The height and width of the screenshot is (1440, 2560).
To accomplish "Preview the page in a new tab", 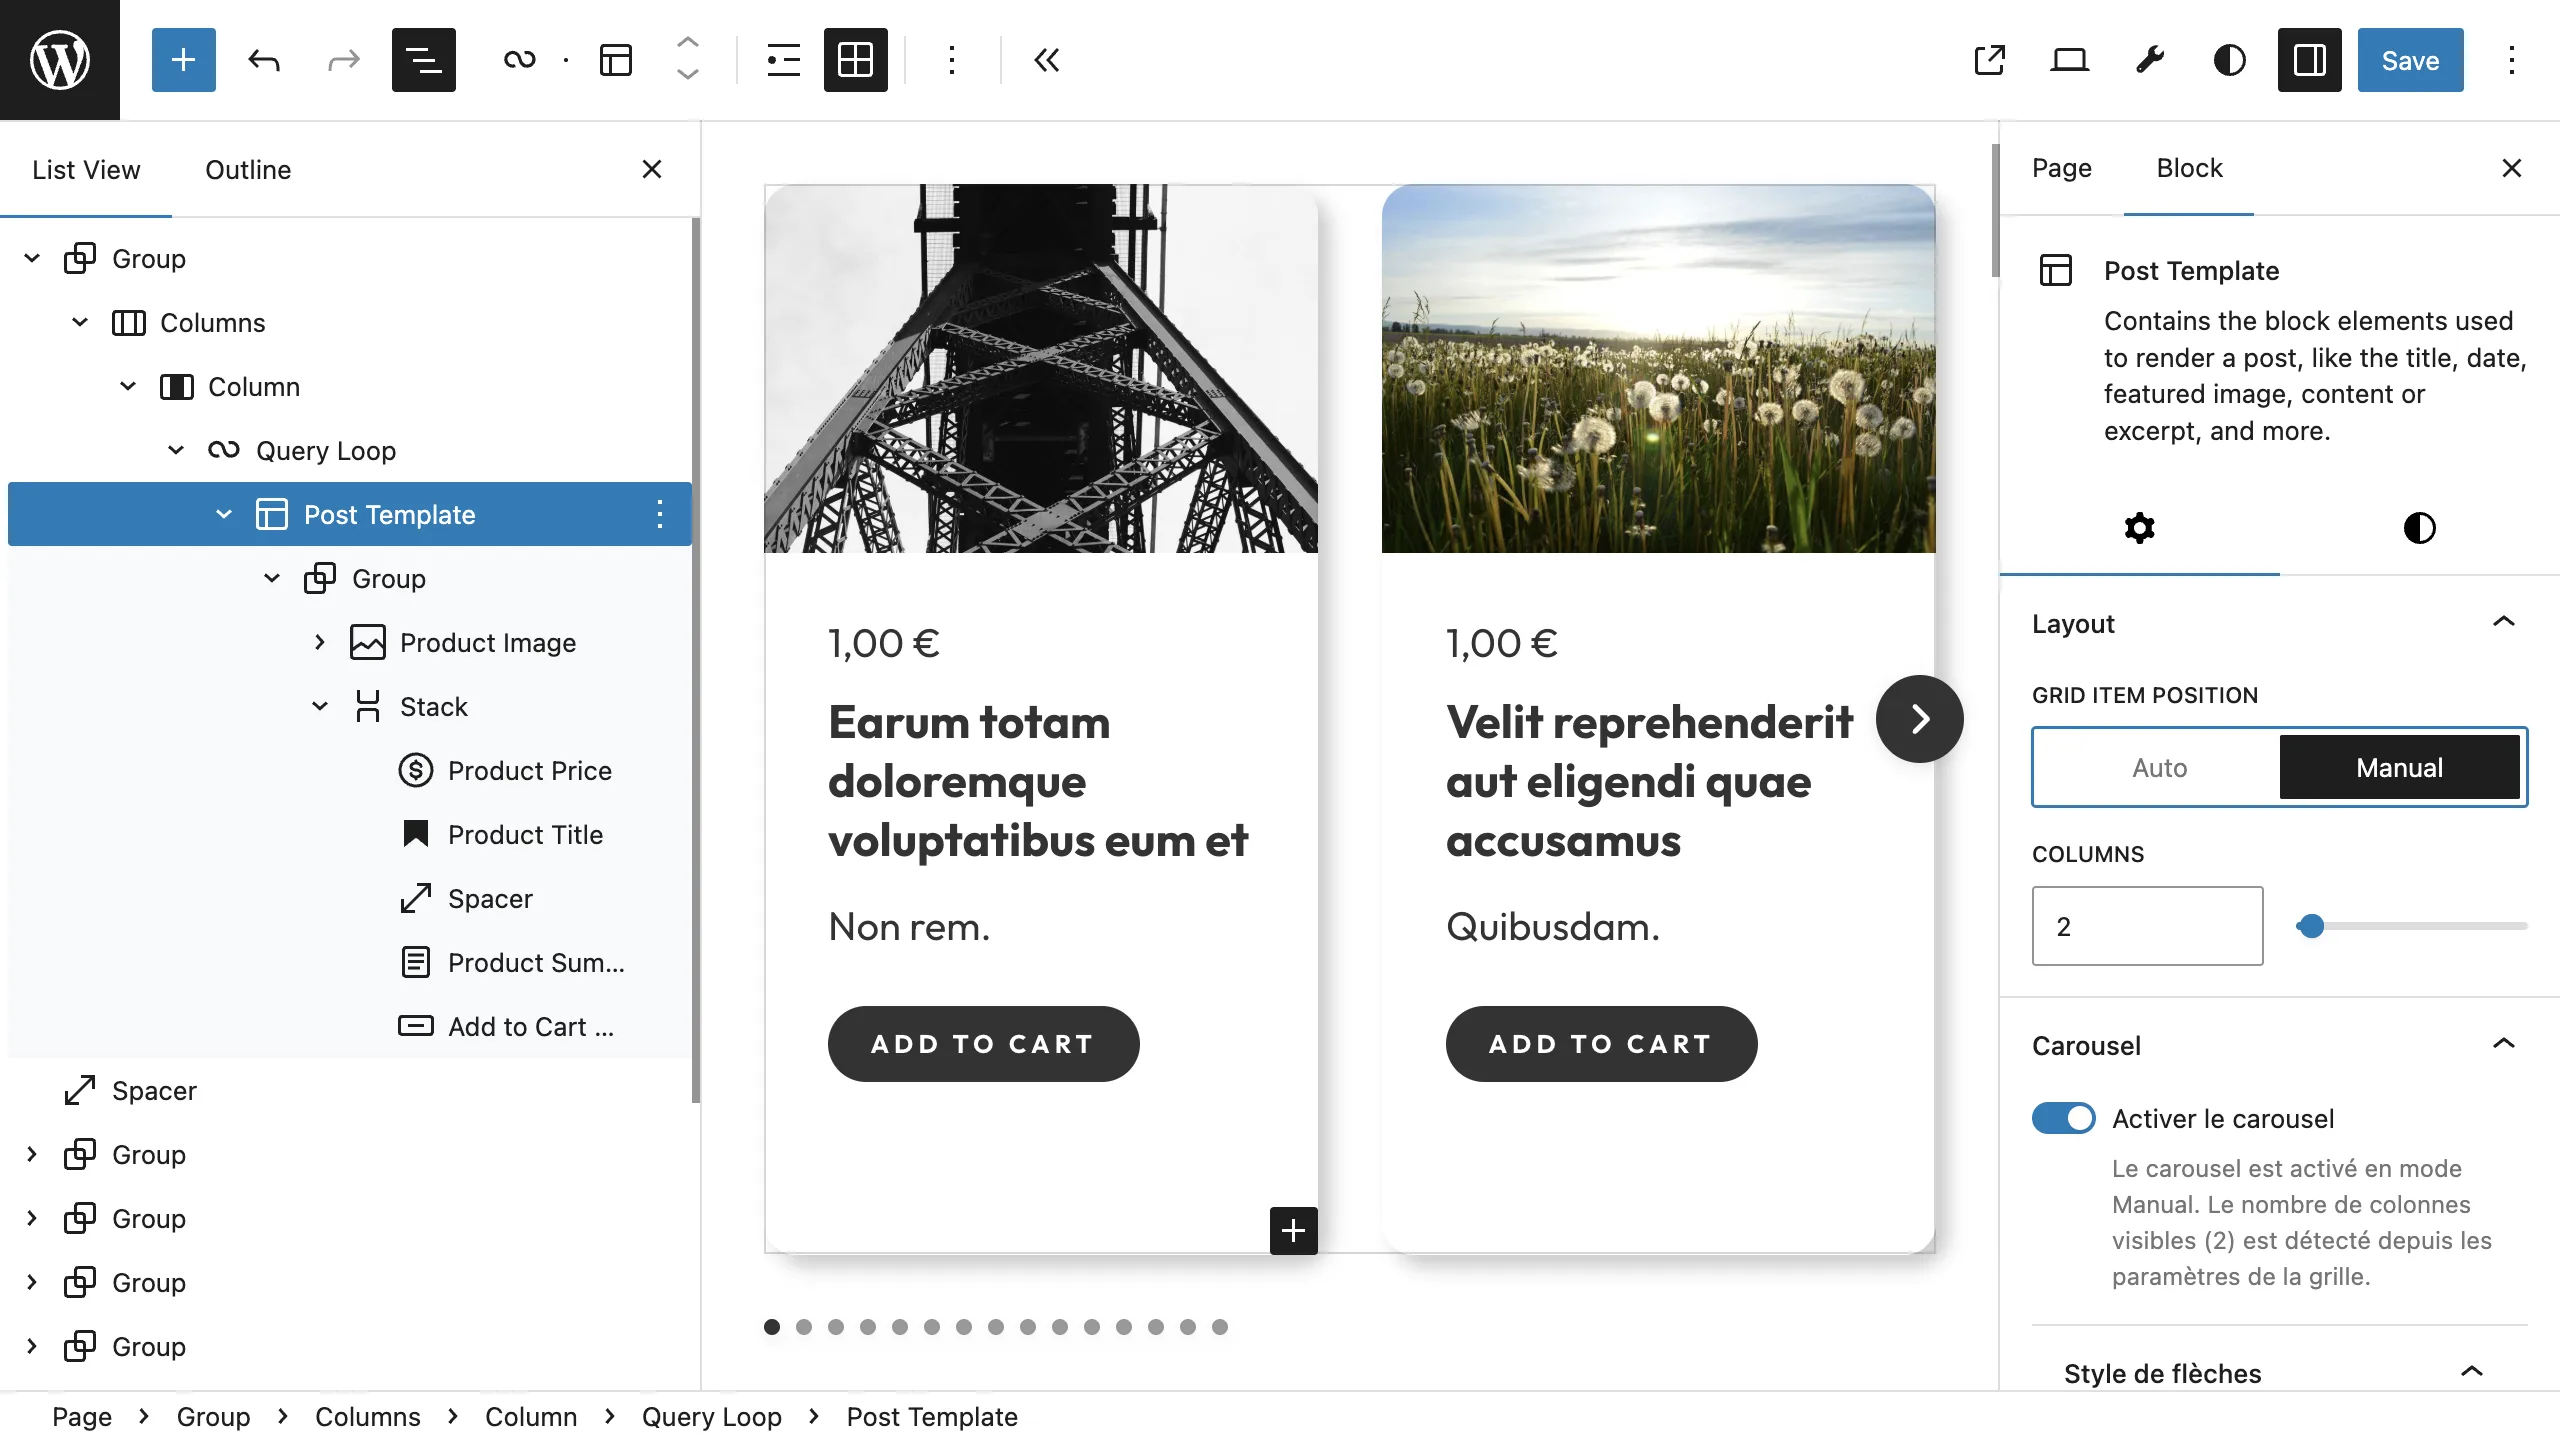I will click(1990, 60).
